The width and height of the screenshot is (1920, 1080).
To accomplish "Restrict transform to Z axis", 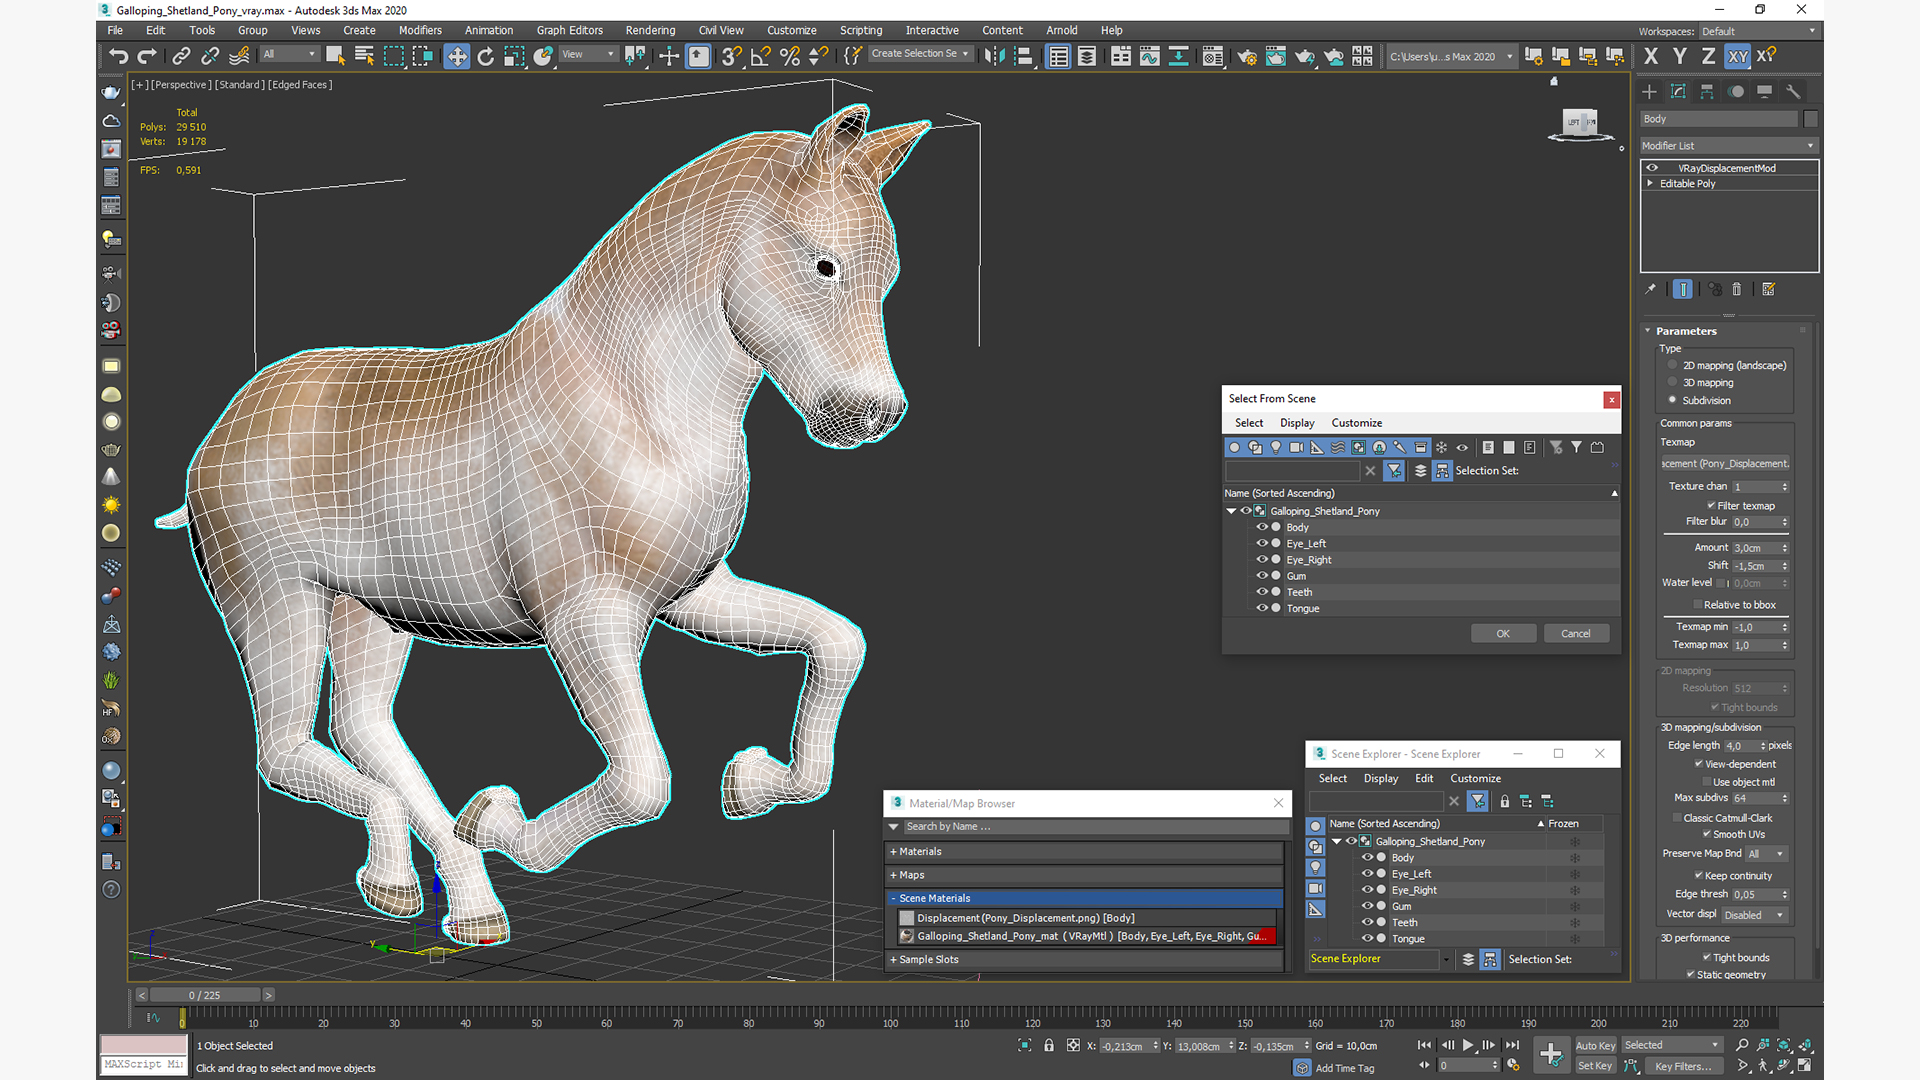I will pos(1708,56).
